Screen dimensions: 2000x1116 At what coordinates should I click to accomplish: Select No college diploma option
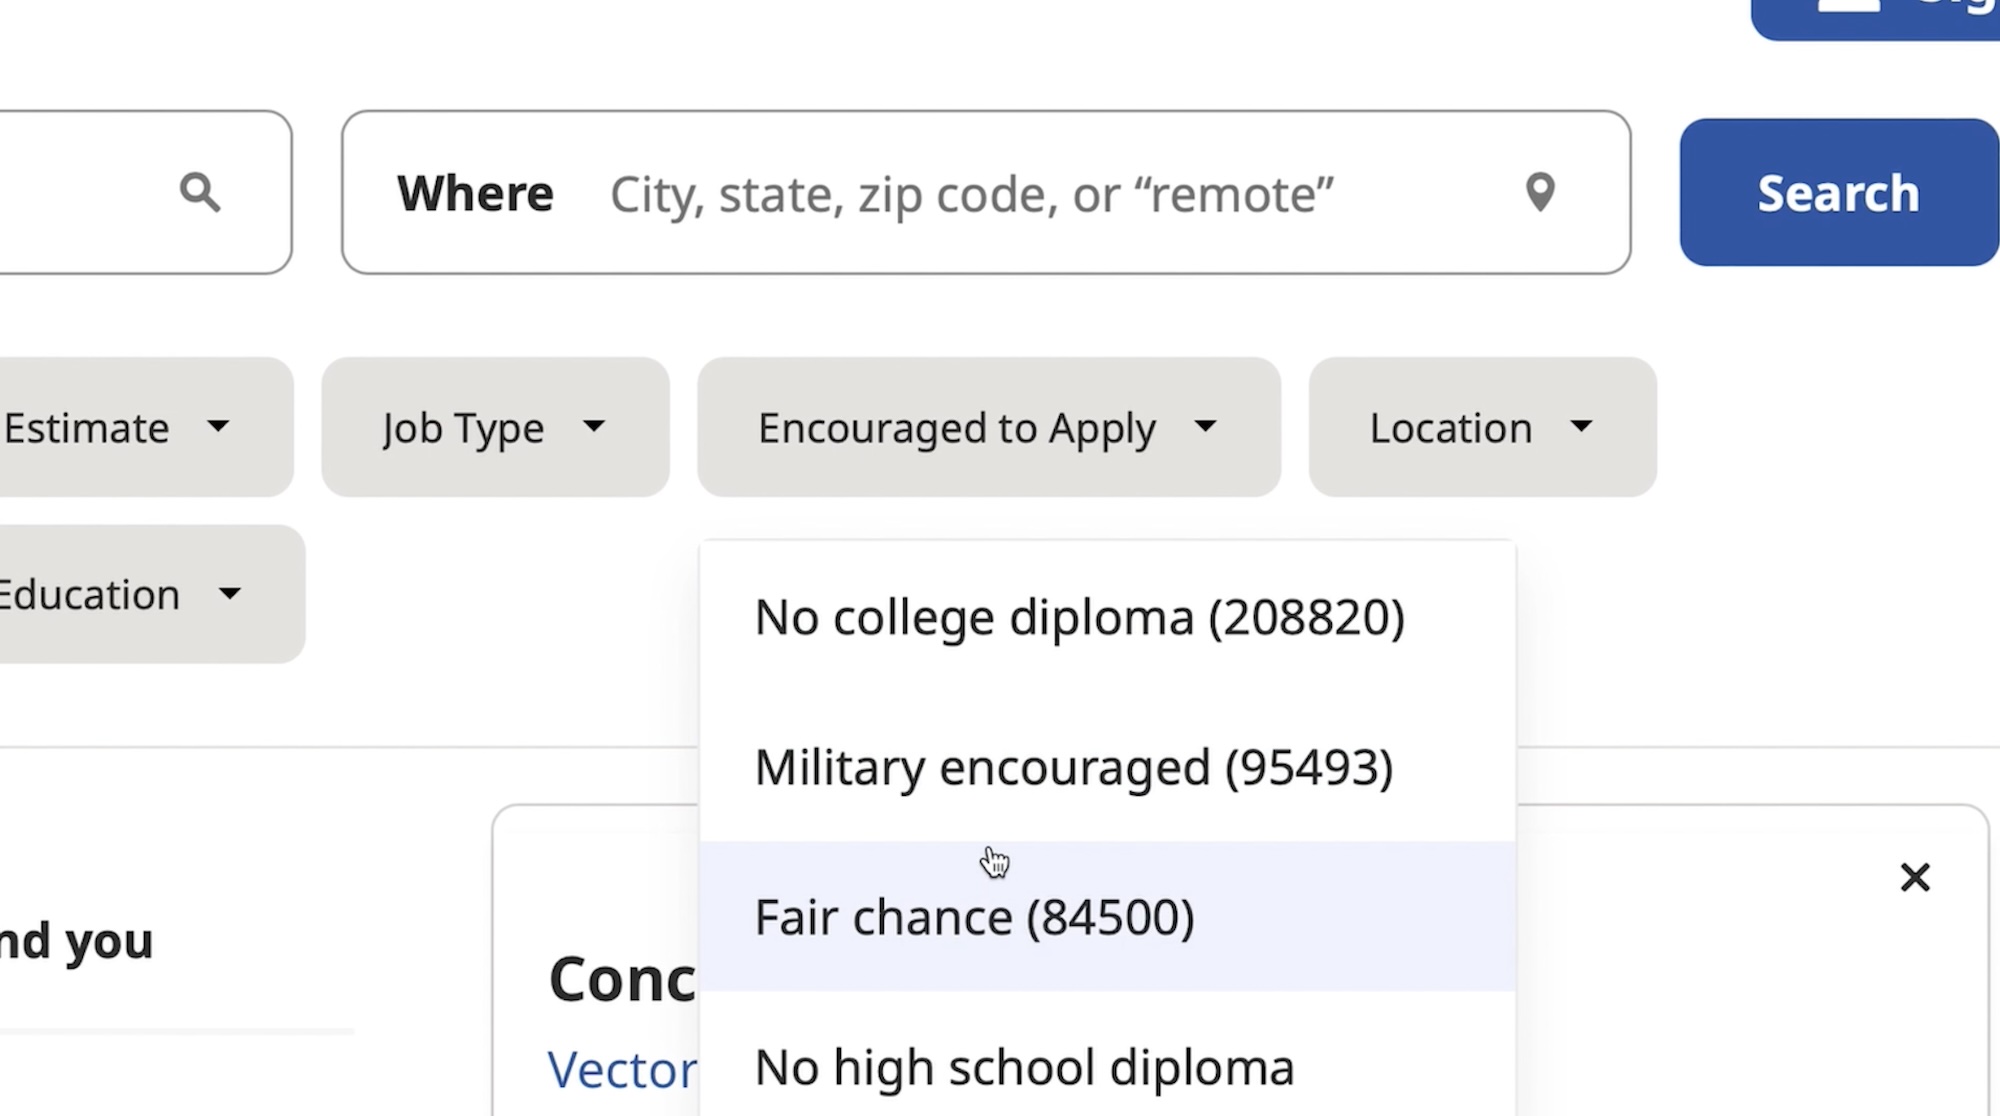pyautogui.click(x=1108, y=617)
